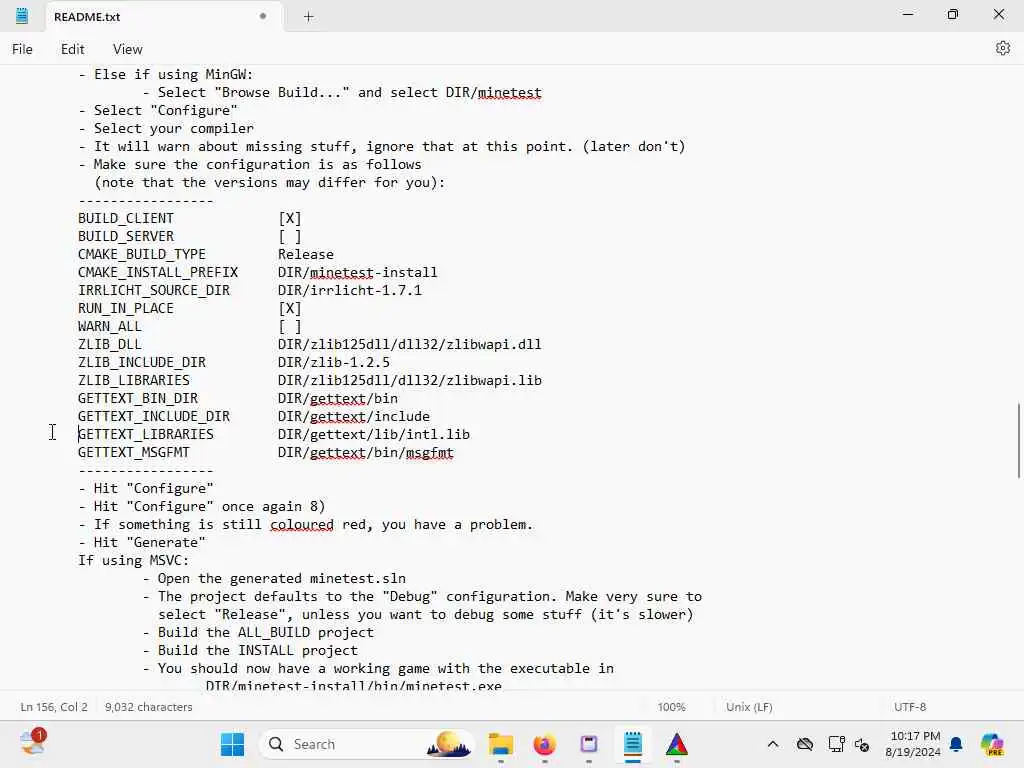Click on IRRLICHT_SOURCE_DIR text
1024x768 pixels.
click(x=154, y=290)
